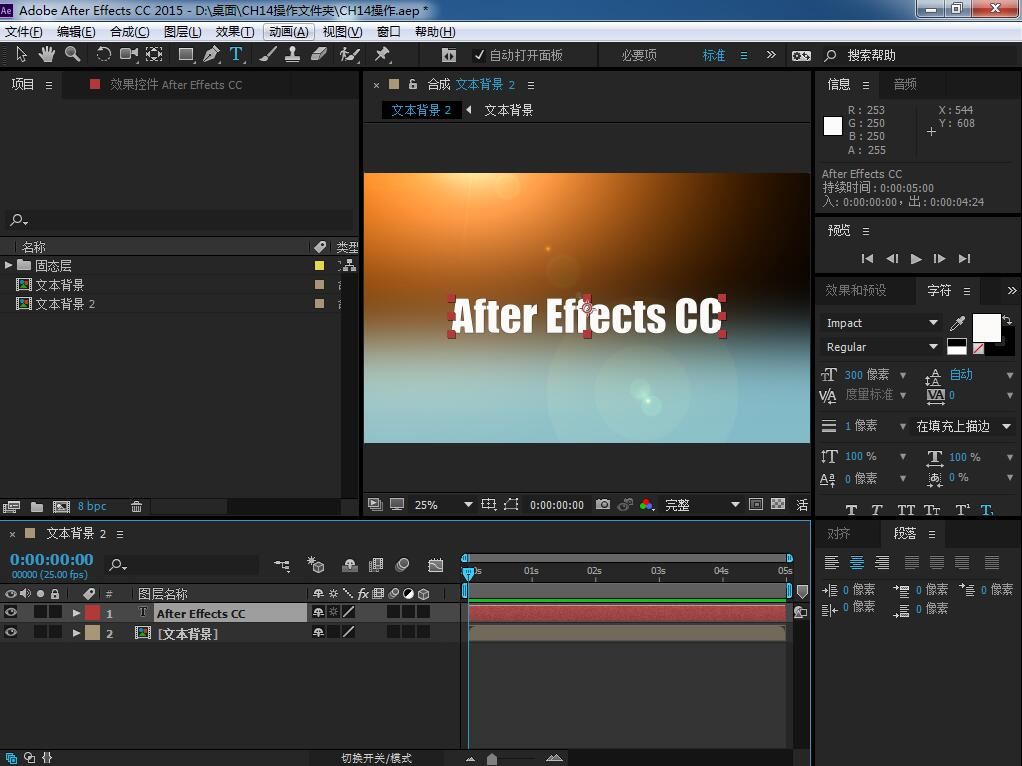Select the Brush tool
Image resolution: width=1022 pixels, height=766 pixels.
tap(267, 55)
